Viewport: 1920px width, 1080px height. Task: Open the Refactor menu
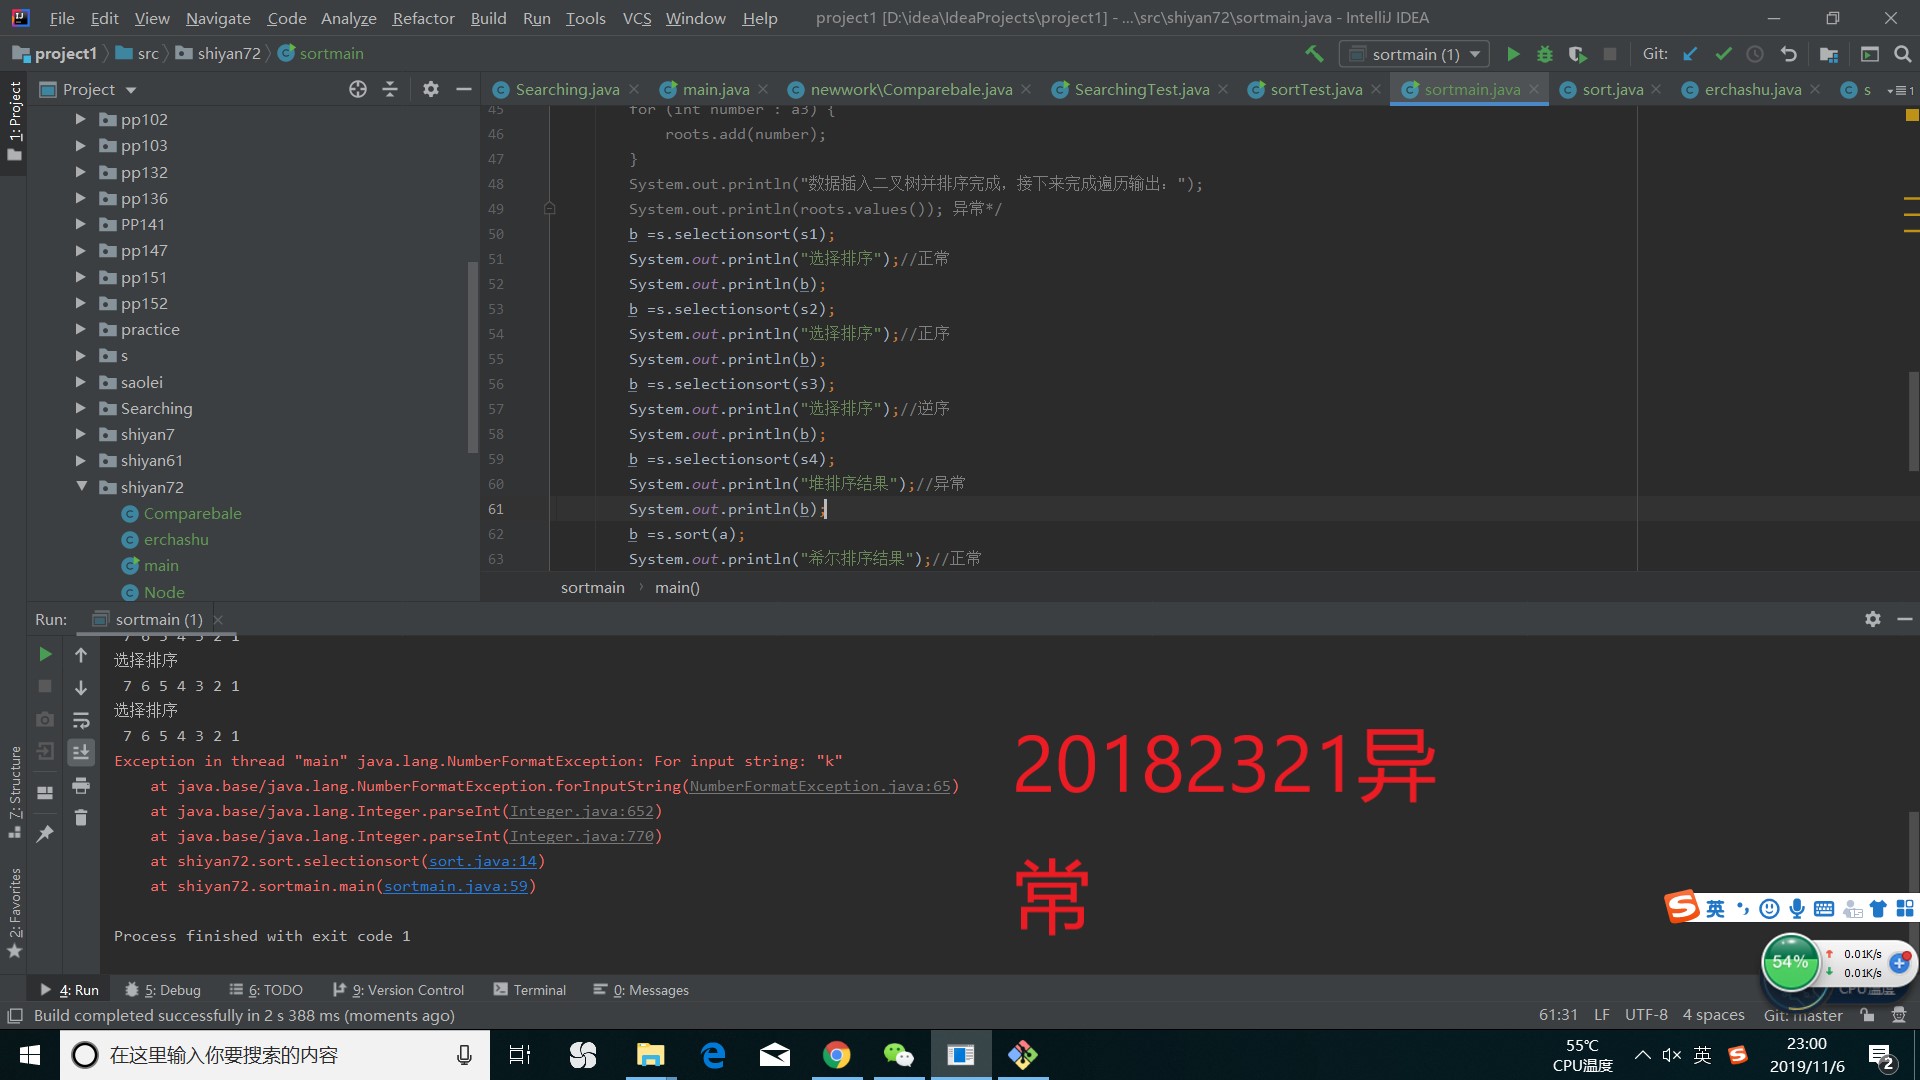point(423,18)
